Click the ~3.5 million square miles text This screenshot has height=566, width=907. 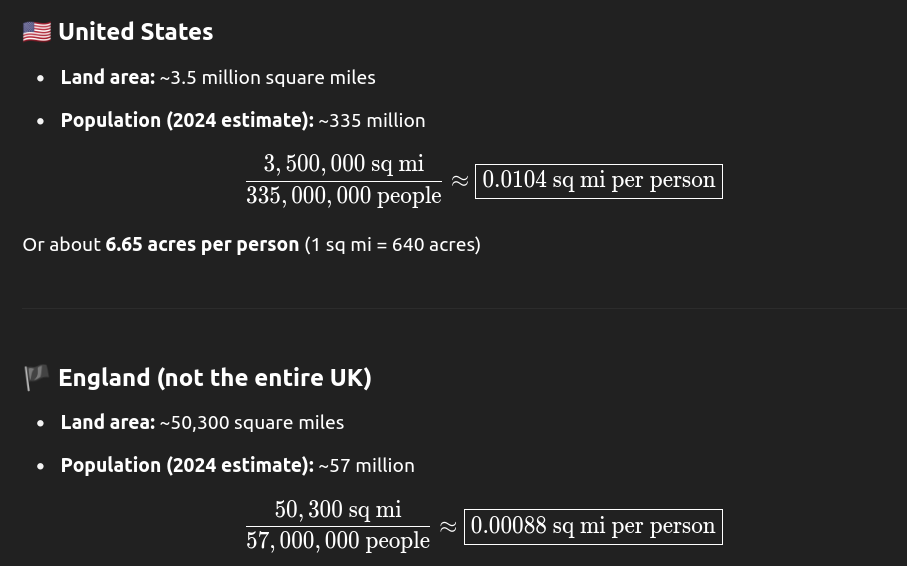[267, 78]
